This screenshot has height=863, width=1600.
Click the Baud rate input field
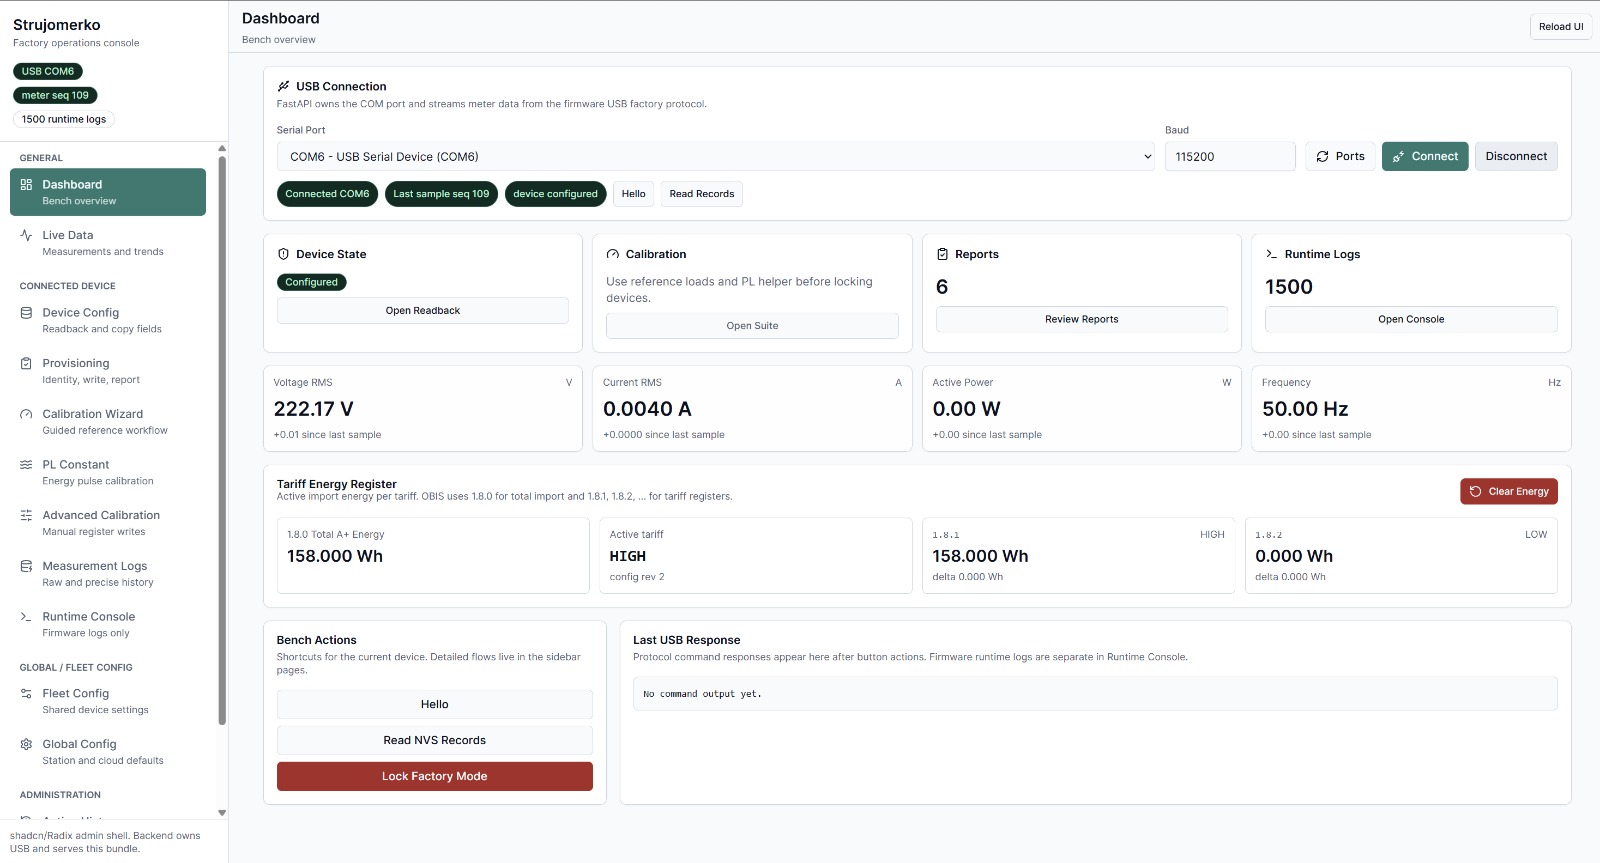pos(1230,156)
